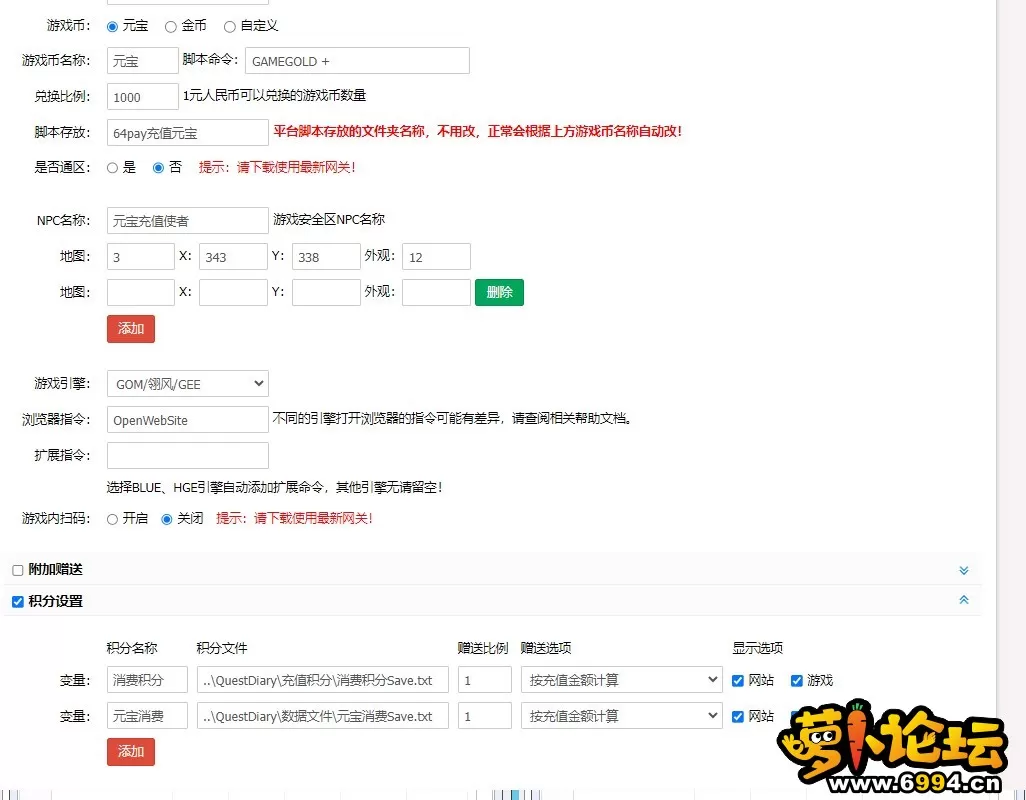Image resolution: width=1026 pixels, height=800 pixels.
Task: Expand the 附加赠送 section chevron
Action: point(964,570)
